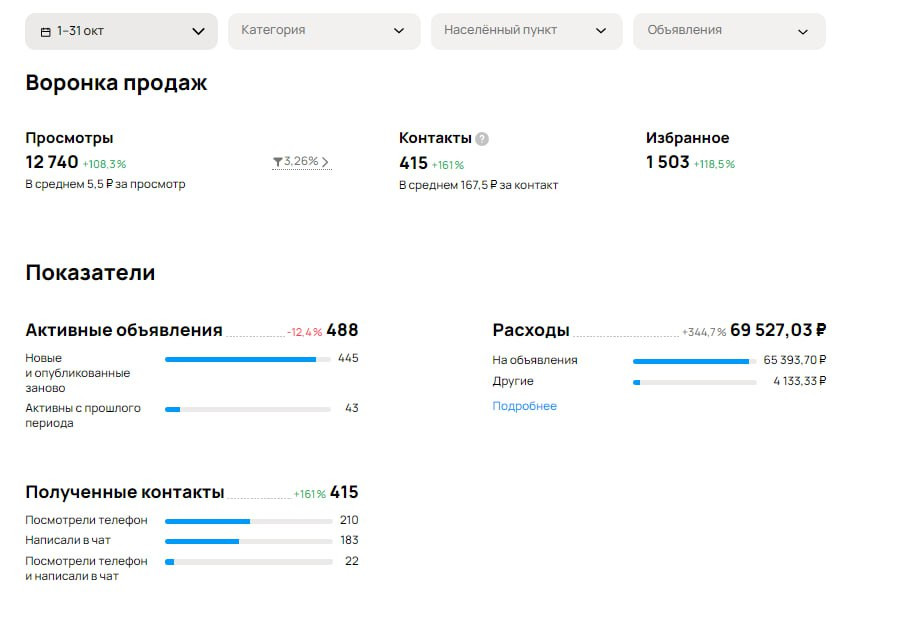Click the calendar icon in date filter
Screen dimensions: 909x617
(46, 32)
